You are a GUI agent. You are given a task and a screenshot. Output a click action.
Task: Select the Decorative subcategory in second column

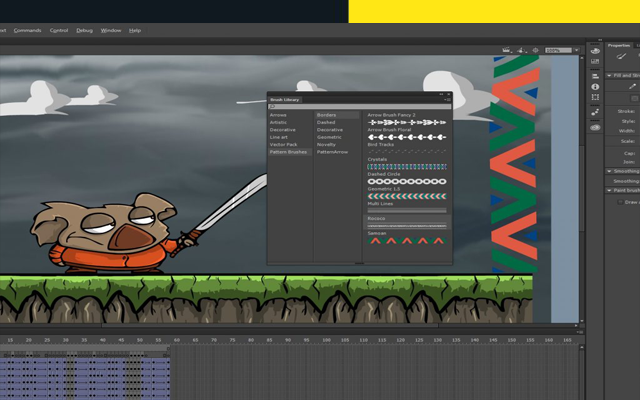(330, 130)
